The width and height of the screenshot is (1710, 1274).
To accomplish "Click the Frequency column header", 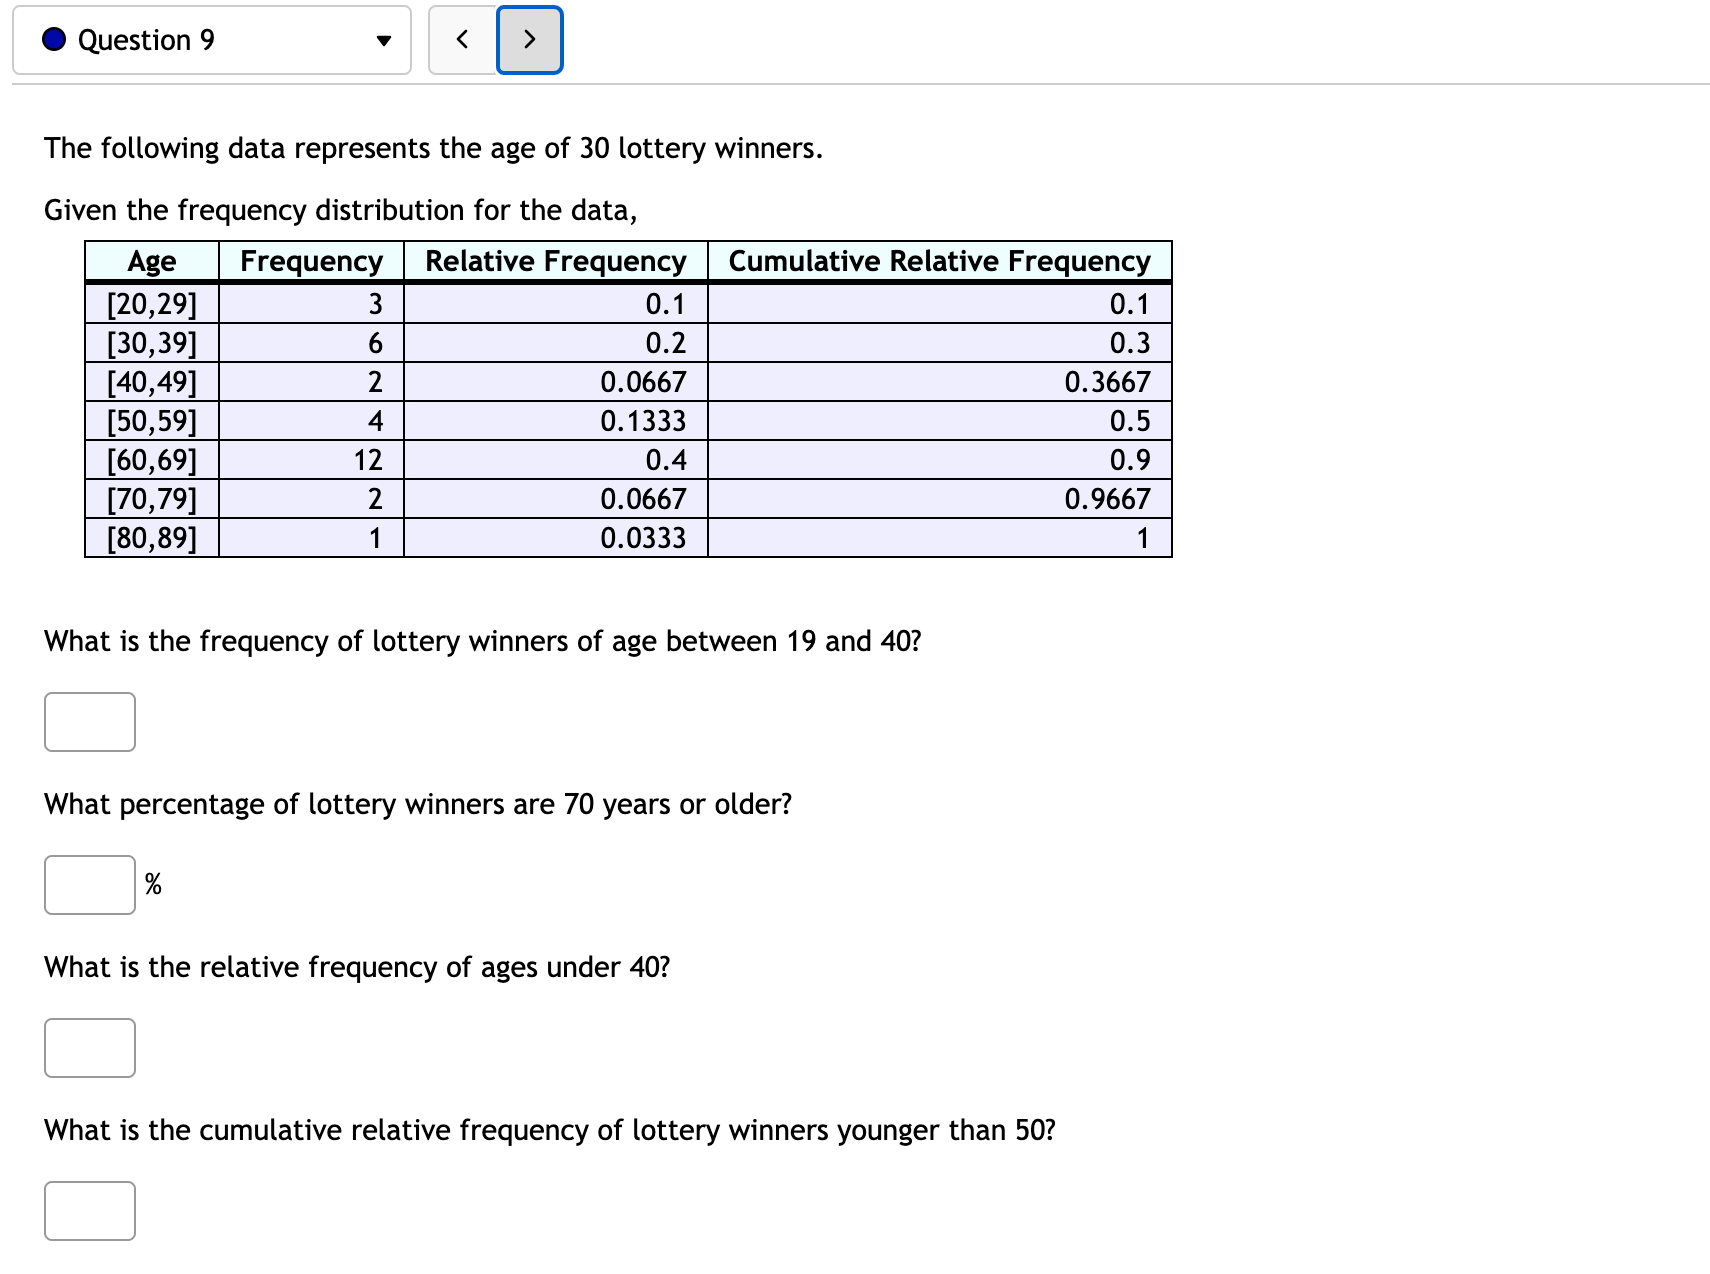I will 311,261.
